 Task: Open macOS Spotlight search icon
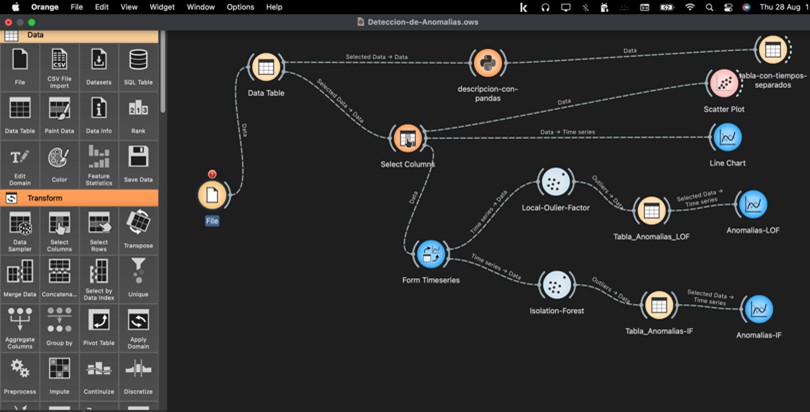click(708, 7)
